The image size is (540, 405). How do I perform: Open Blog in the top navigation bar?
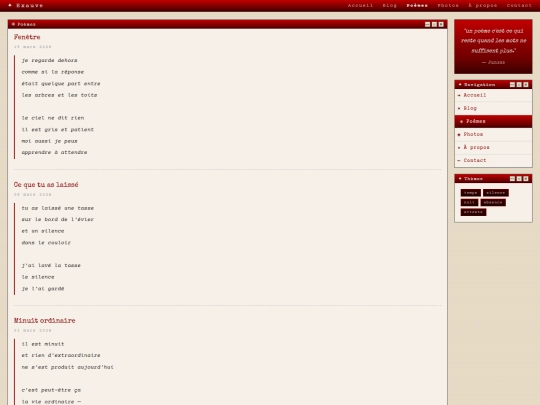click(390, 6)
